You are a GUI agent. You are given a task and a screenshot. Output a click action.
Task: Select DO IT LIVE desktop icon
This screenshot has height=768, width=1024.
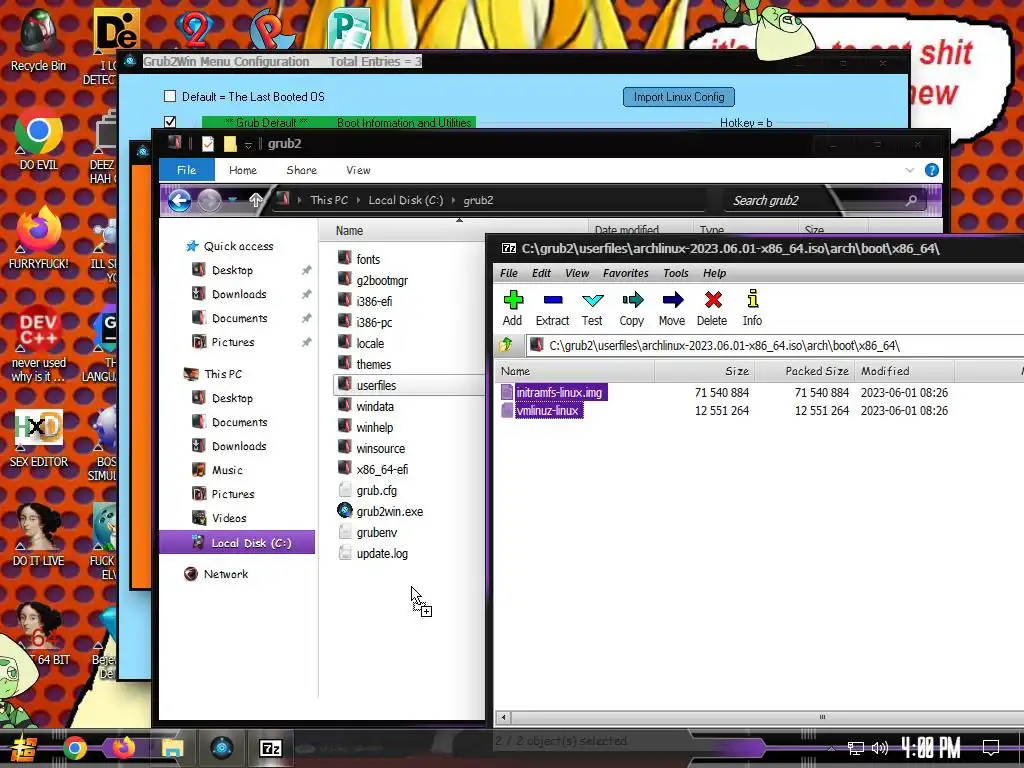[39, 536]
